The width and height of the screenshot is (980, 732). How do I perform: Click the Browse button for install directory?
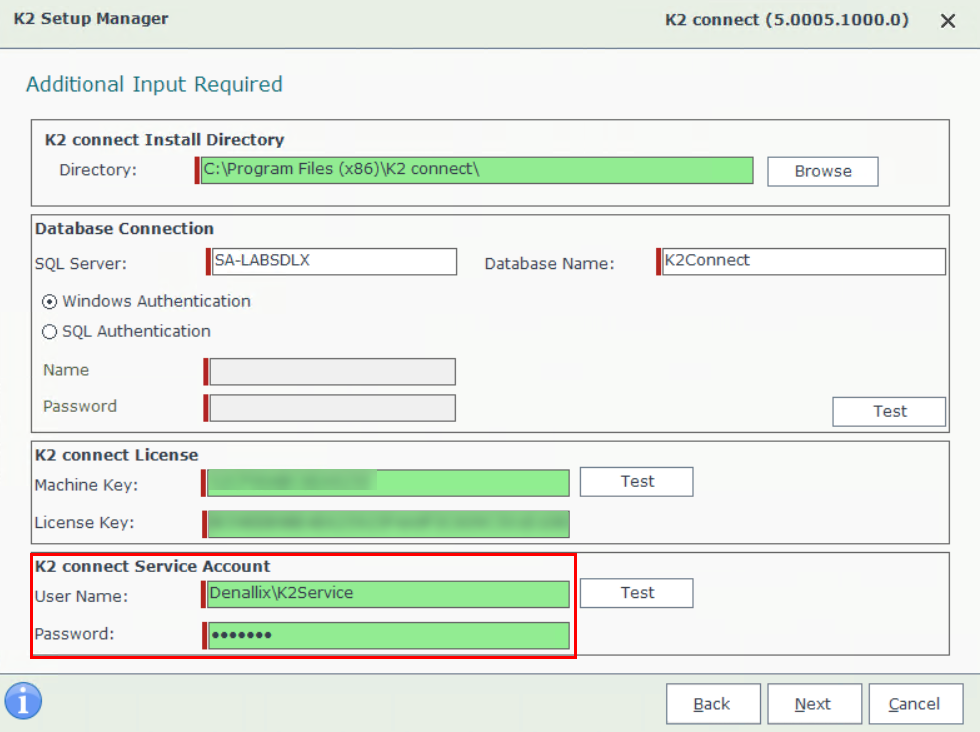pyautogui.click(x=822, y=171)
